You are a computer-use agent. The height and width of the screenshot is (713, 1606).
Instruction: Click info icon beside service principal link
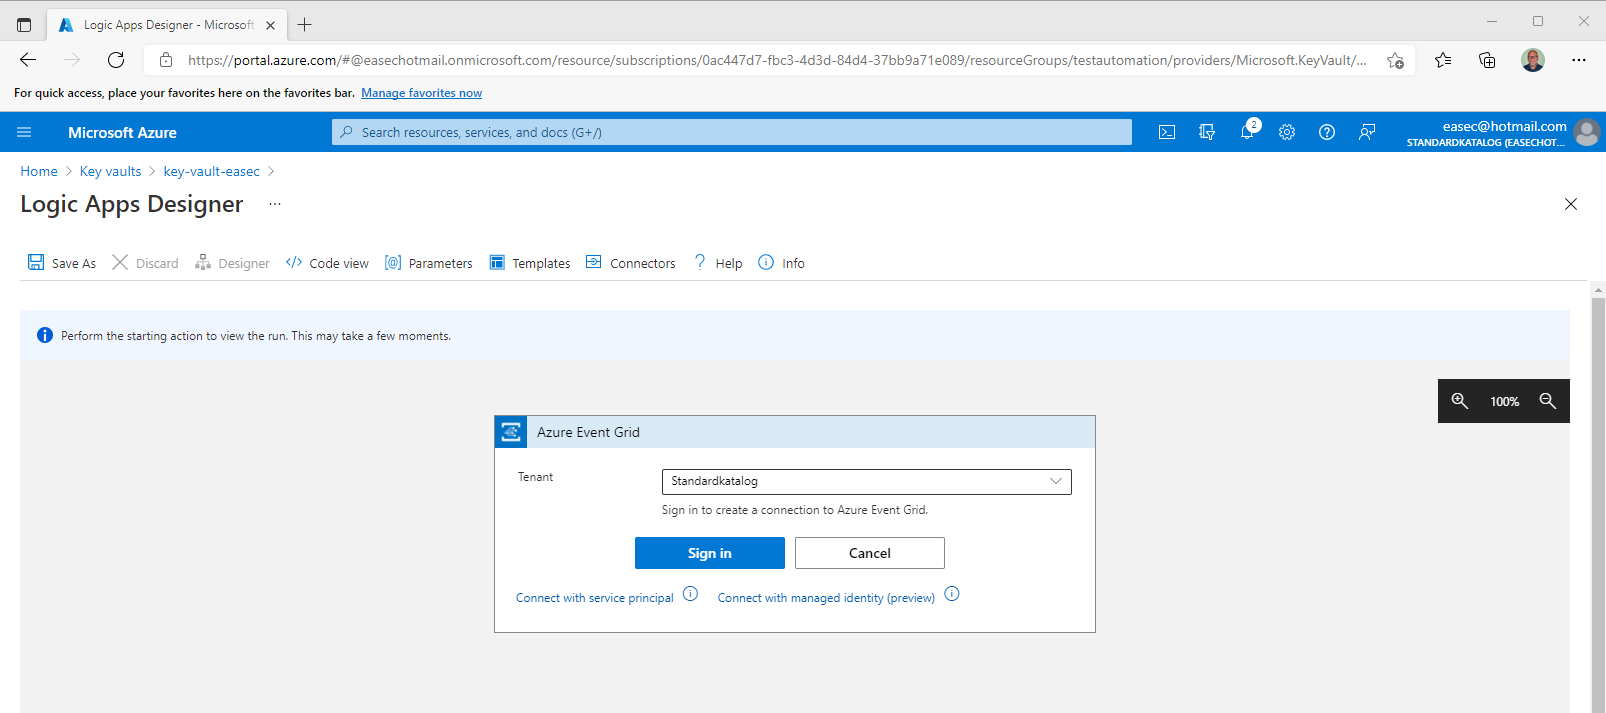click(690, 594)
